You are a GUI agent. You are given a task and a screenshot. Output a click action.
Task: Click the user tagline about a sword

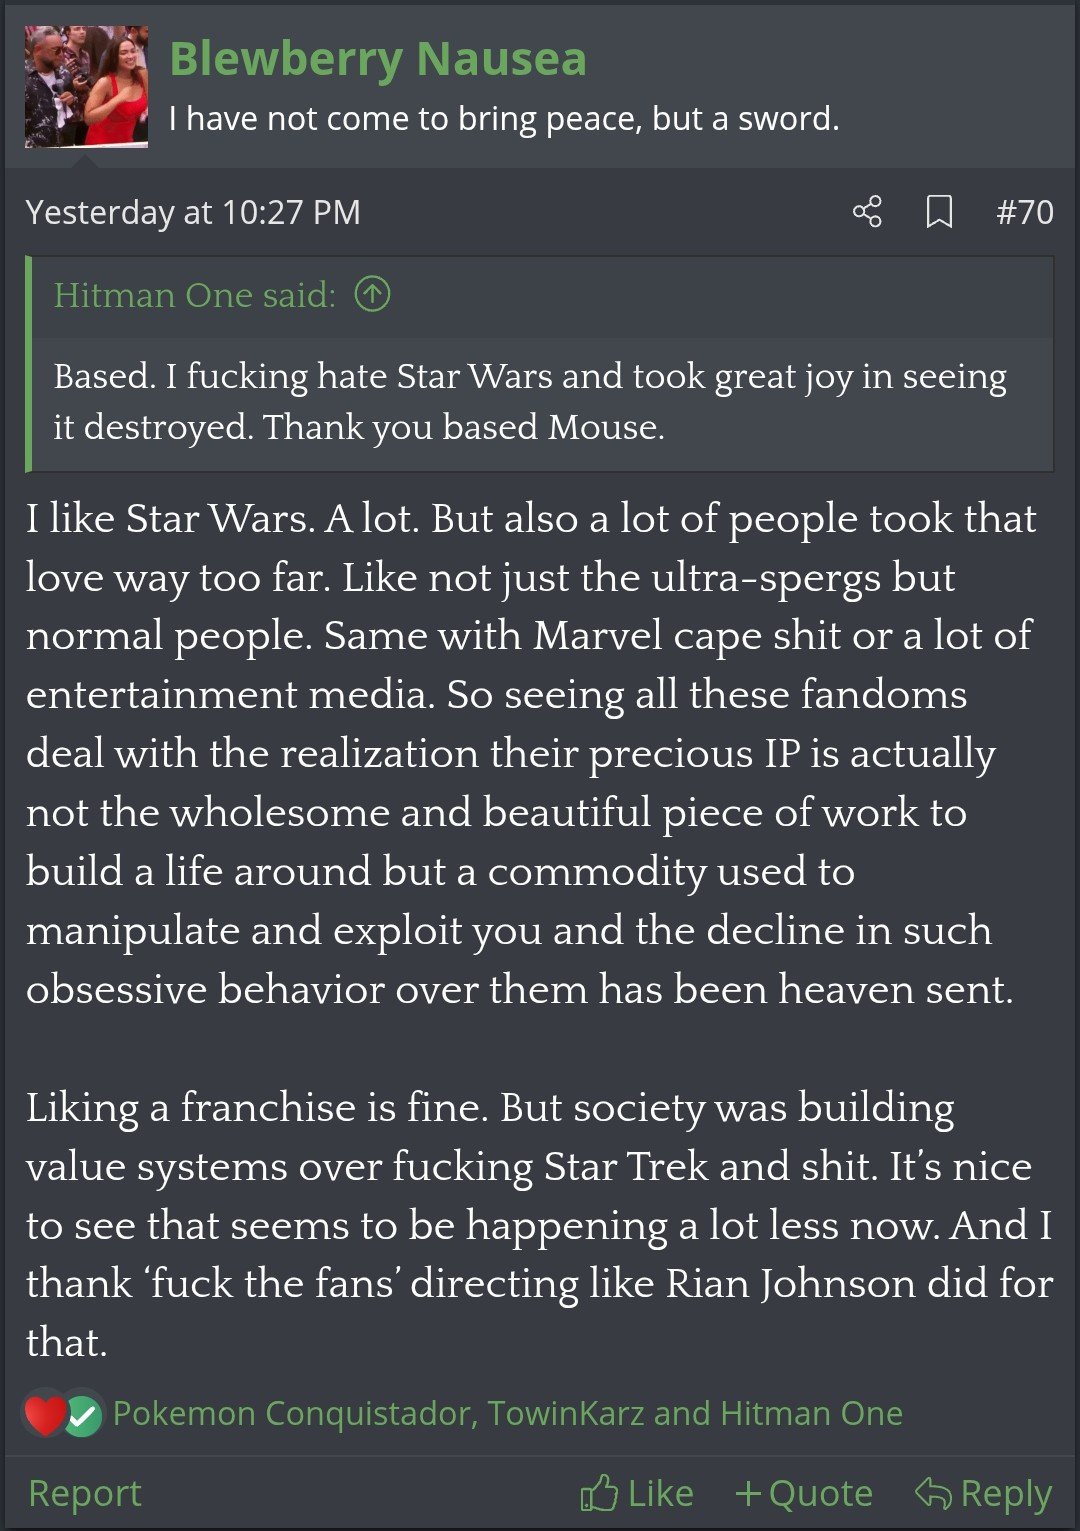point(504,118)
